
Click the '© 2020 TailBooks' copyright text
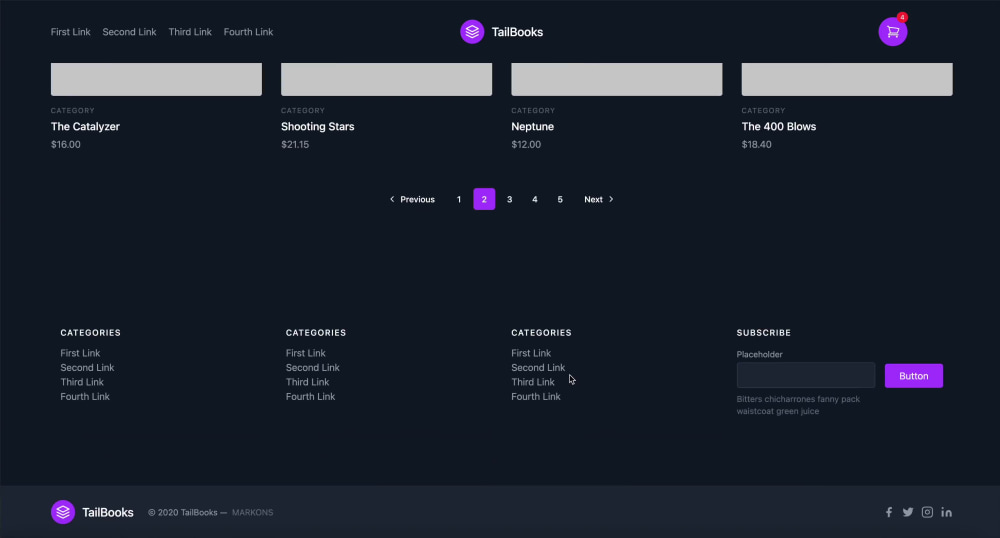click(x=183, y=513)
